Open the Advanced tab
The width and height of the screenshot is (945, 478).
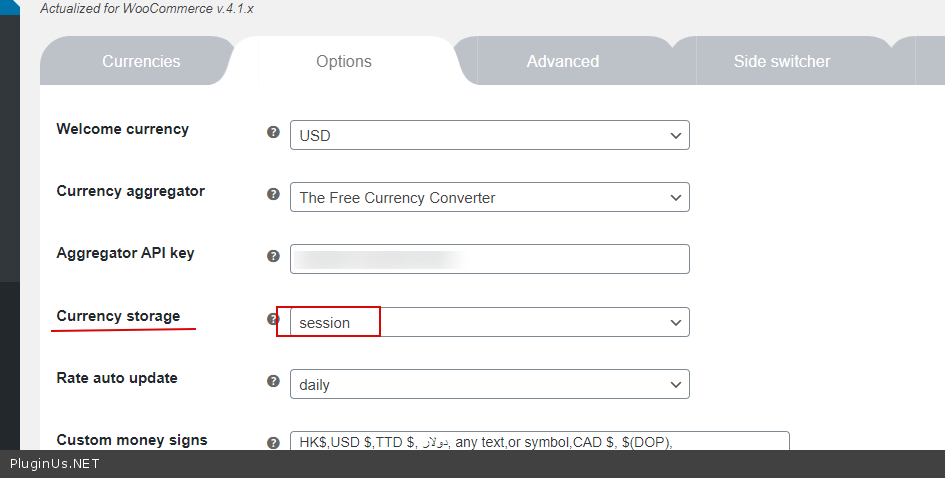[563, 62]
